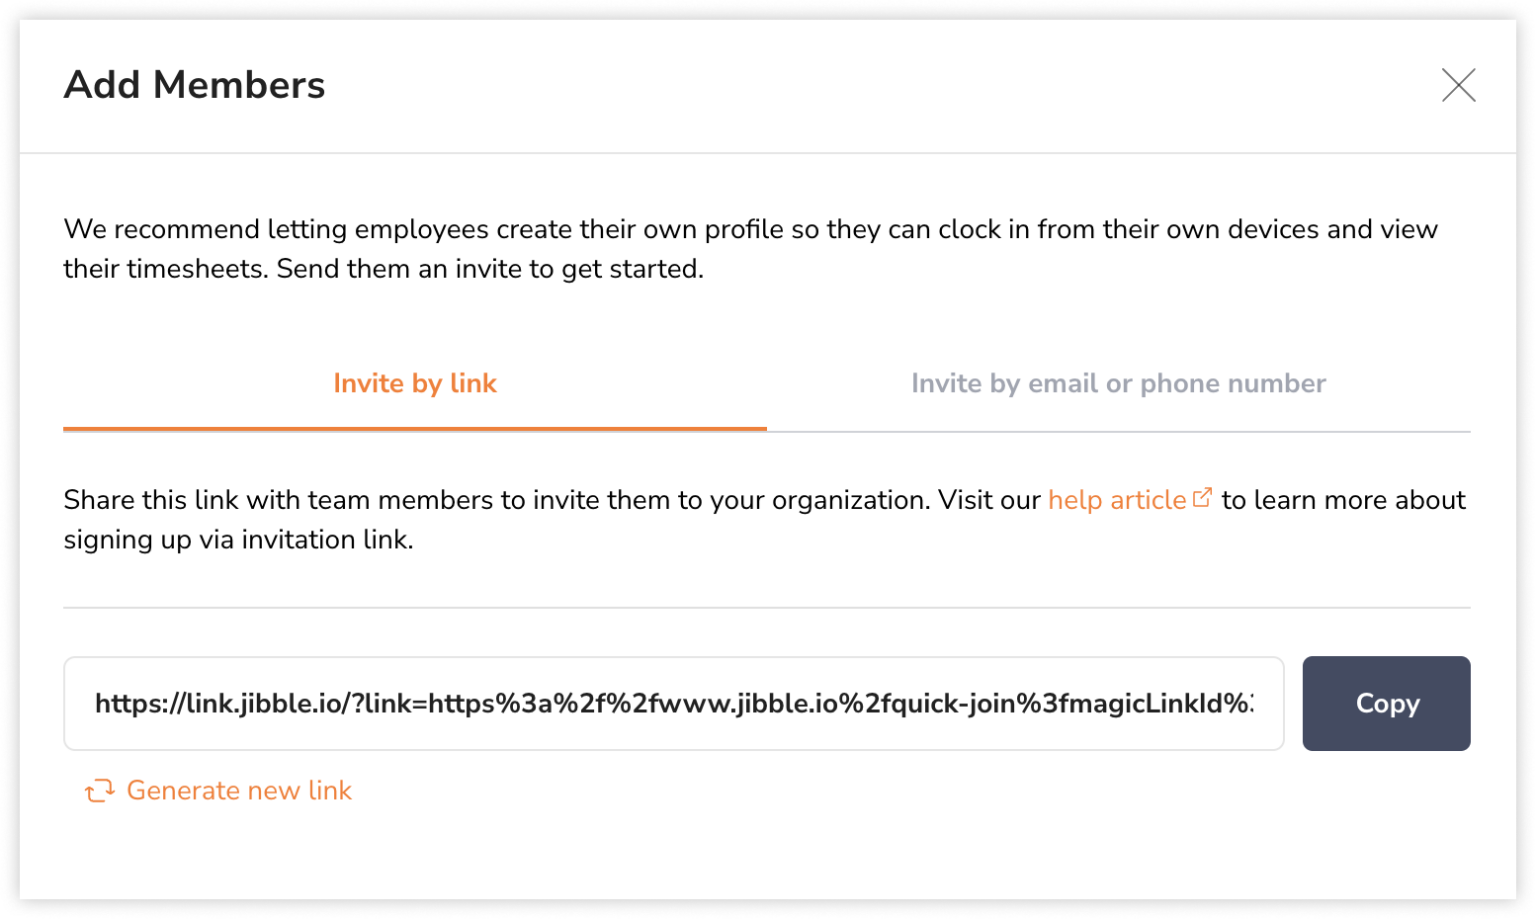The width and height of the screenshot is (1536, 919).
Task: Click the X close icon on Add Members dialog
Action: 1459,86
